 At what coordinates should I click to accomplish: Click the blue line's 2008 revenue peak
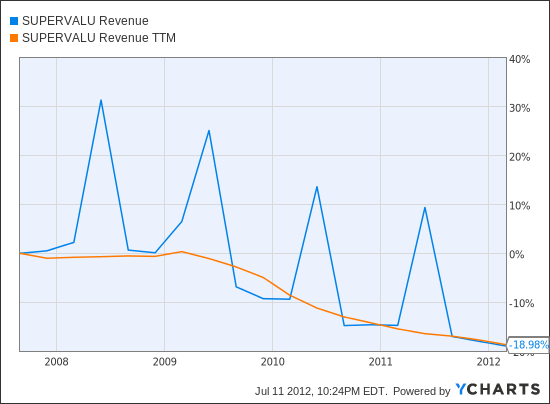pyautogui.click(x=101, y=101)
